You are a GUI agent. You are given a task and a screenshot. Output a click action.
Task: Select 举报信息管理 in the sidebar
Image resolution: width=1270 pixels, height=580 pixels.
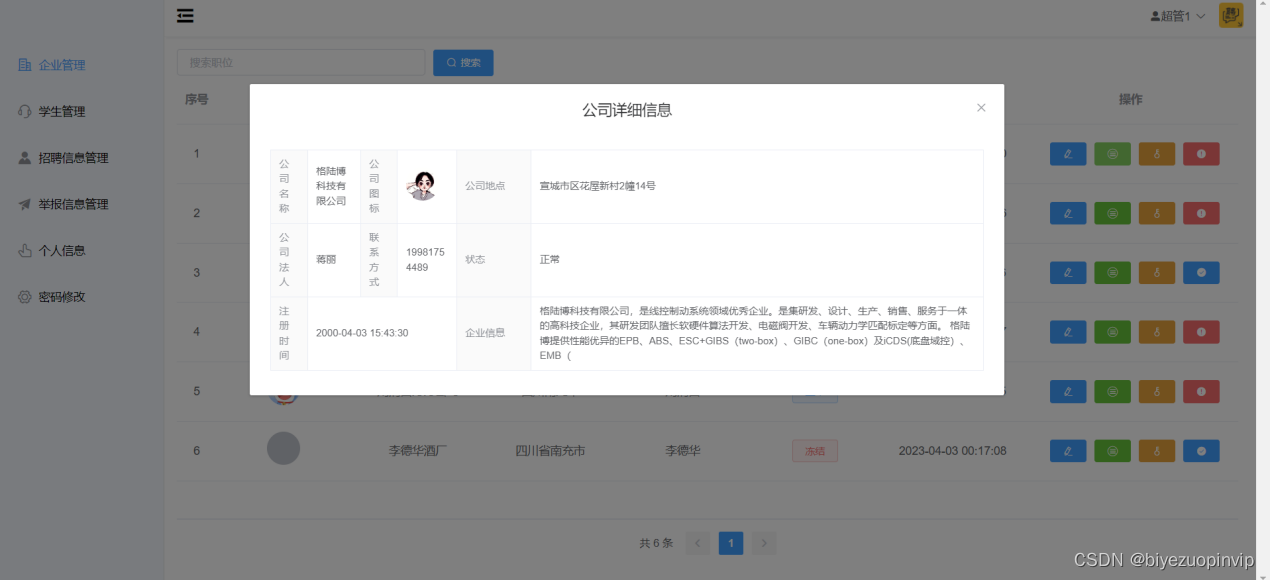(x=63, y=204)
